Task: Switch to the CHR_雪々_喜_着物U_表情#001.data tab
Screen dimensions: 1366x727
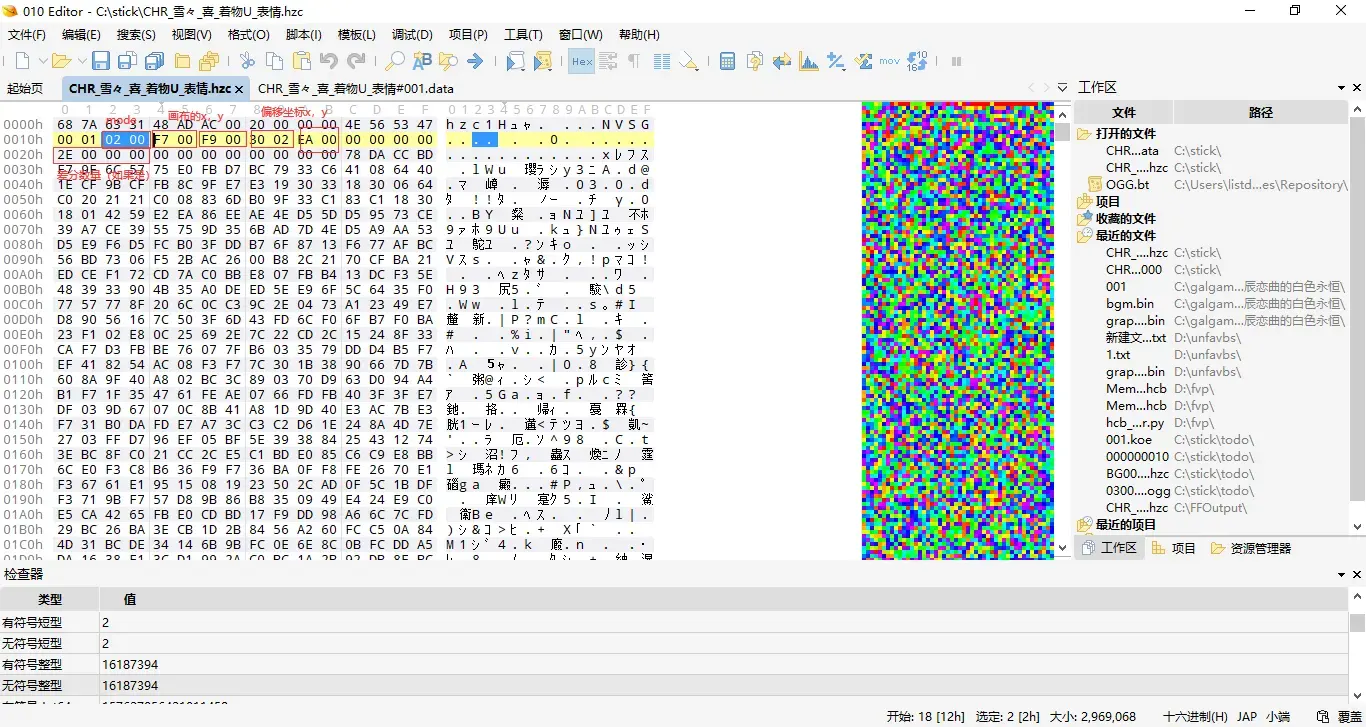Action: pyautogui.click(x=355, y=88)
